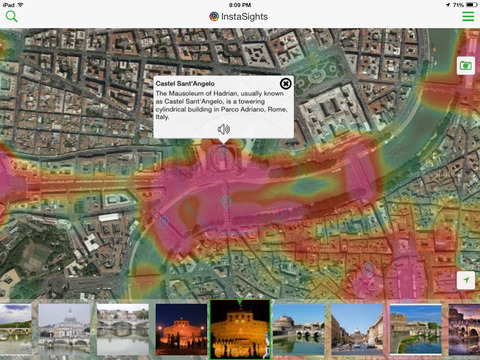Open the red-lit castle at dusk thumbnail
Viewport: 480px width, 360px height.
pos(181,329)
